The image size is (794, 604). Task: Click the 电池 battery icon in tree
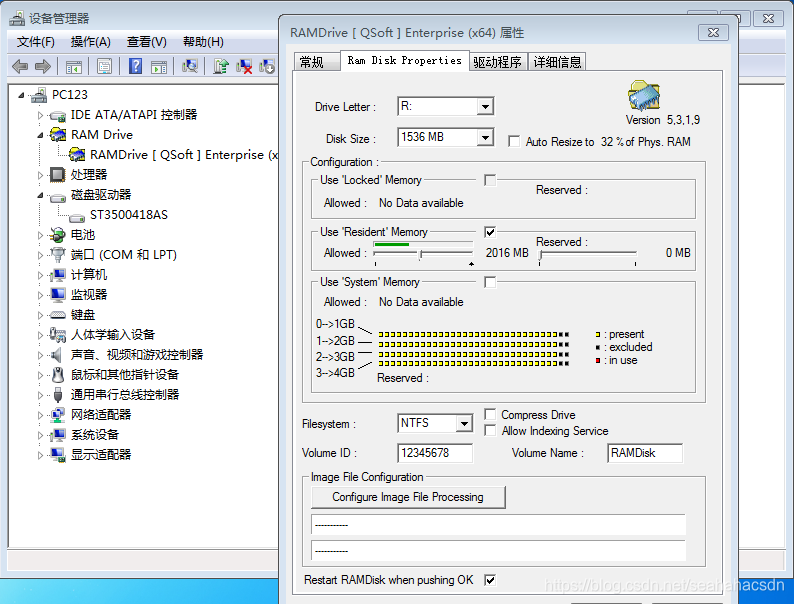58,235
